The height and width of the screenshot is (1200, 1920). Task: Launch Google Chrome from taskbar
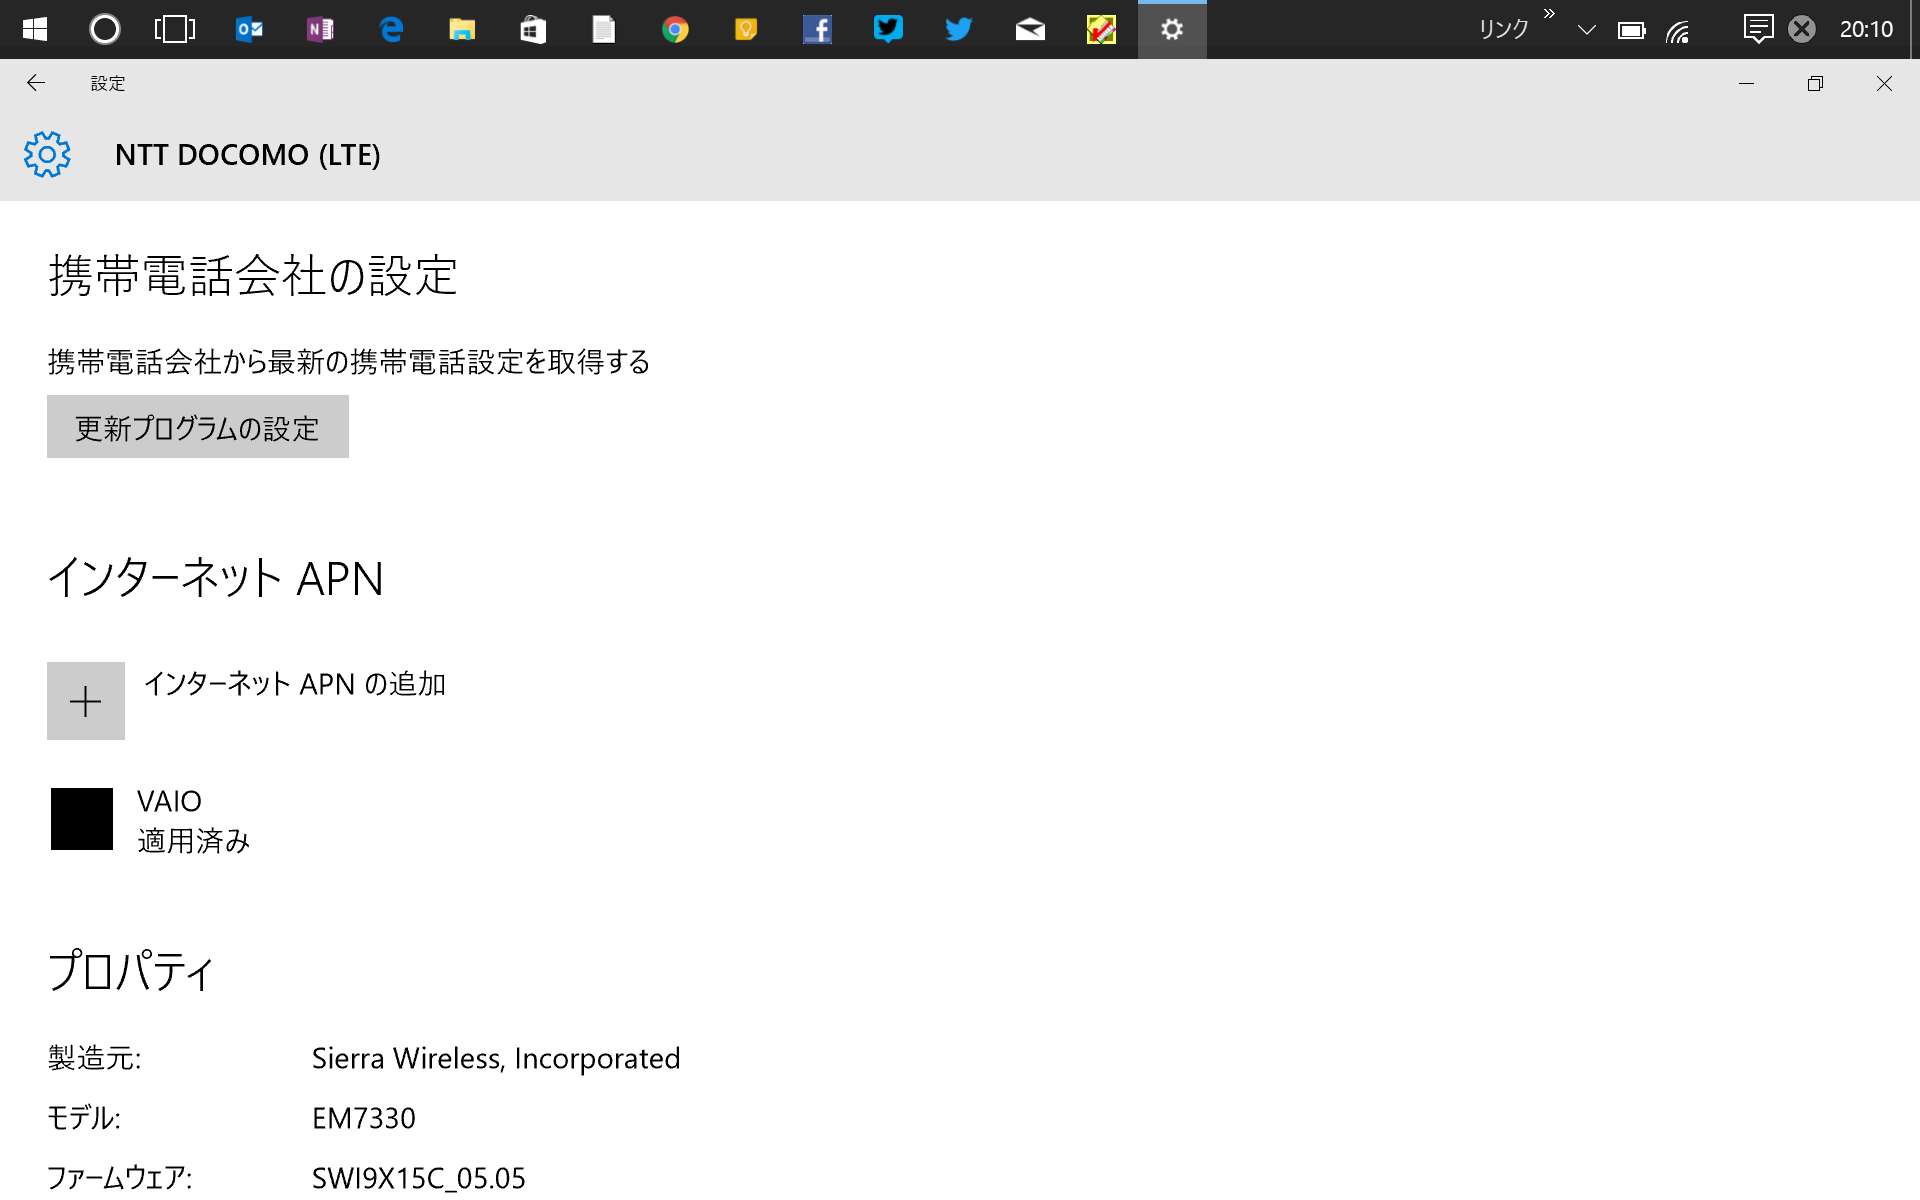point(675,30)
